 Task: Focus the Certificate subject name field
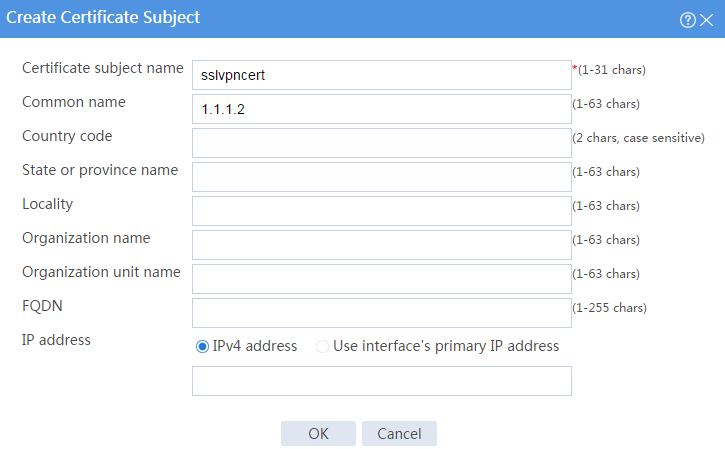point(381,75)
